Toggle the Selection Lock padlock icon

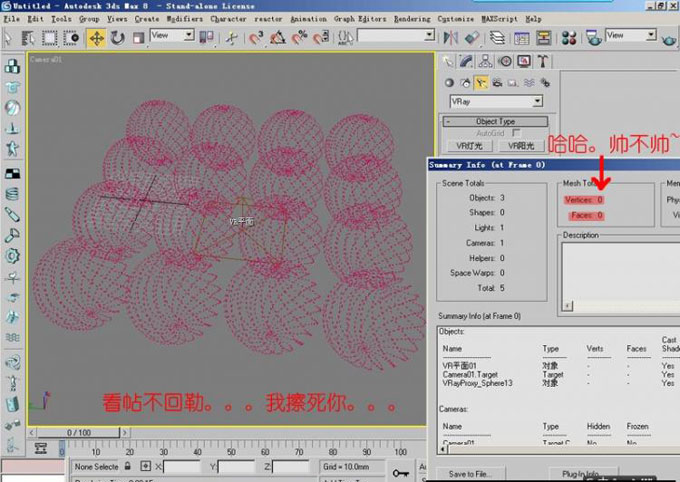tap(128, 466)
